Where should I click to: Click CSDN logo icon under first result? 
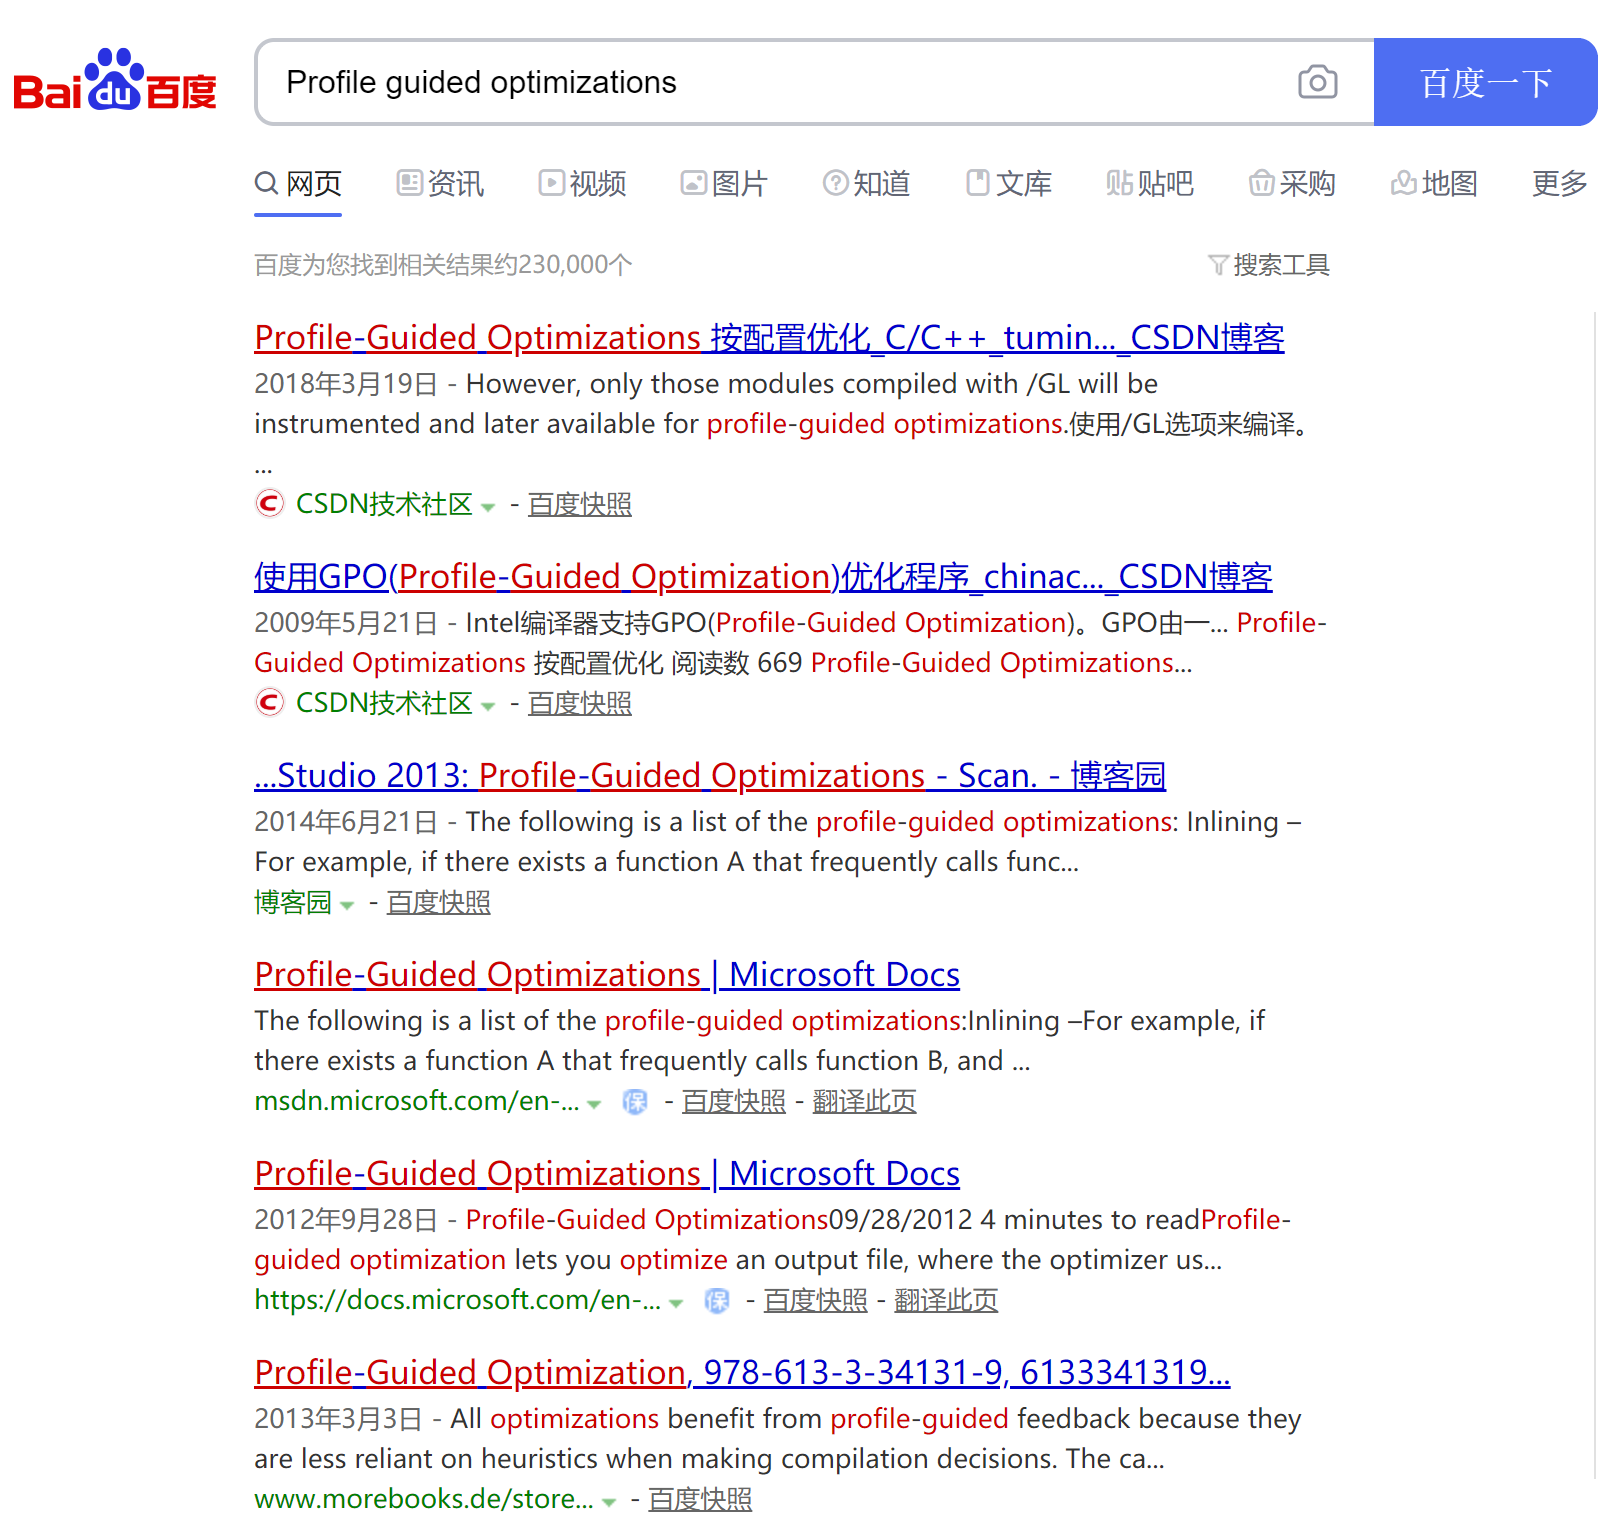tap(269, 503)
